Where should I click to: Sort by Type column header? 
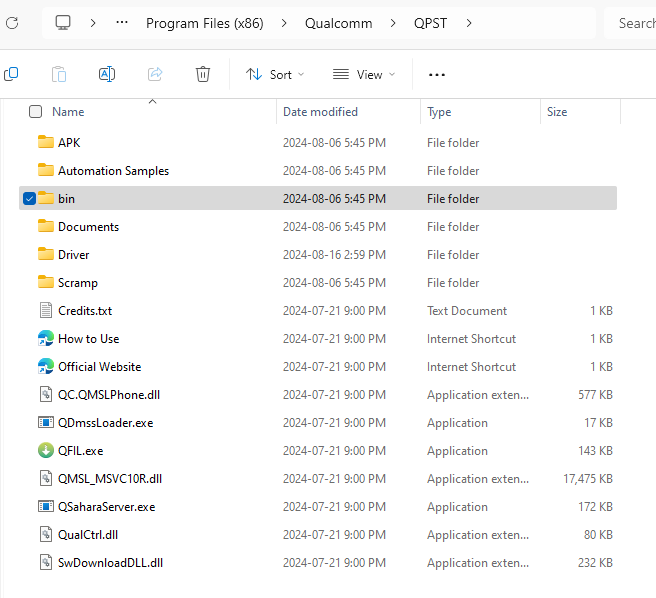point(439,112)
